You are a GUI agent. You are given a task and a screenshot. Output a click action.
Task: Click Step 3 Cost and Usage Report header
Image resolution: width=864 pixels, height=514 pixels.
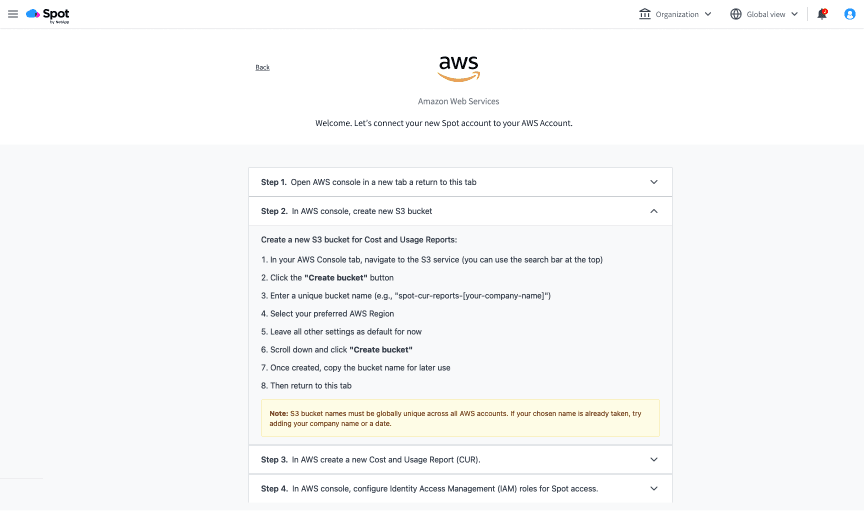tap(460, 459)
